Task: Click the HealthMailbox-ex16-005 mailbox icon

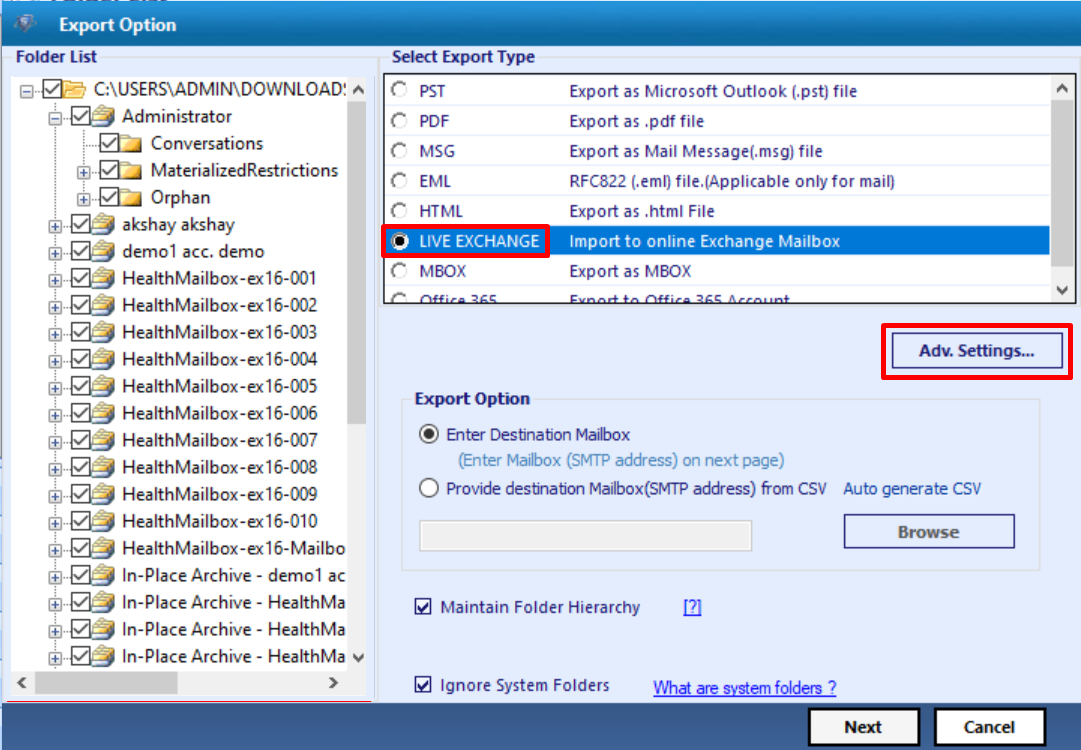Action: click(x=104, y=387)
